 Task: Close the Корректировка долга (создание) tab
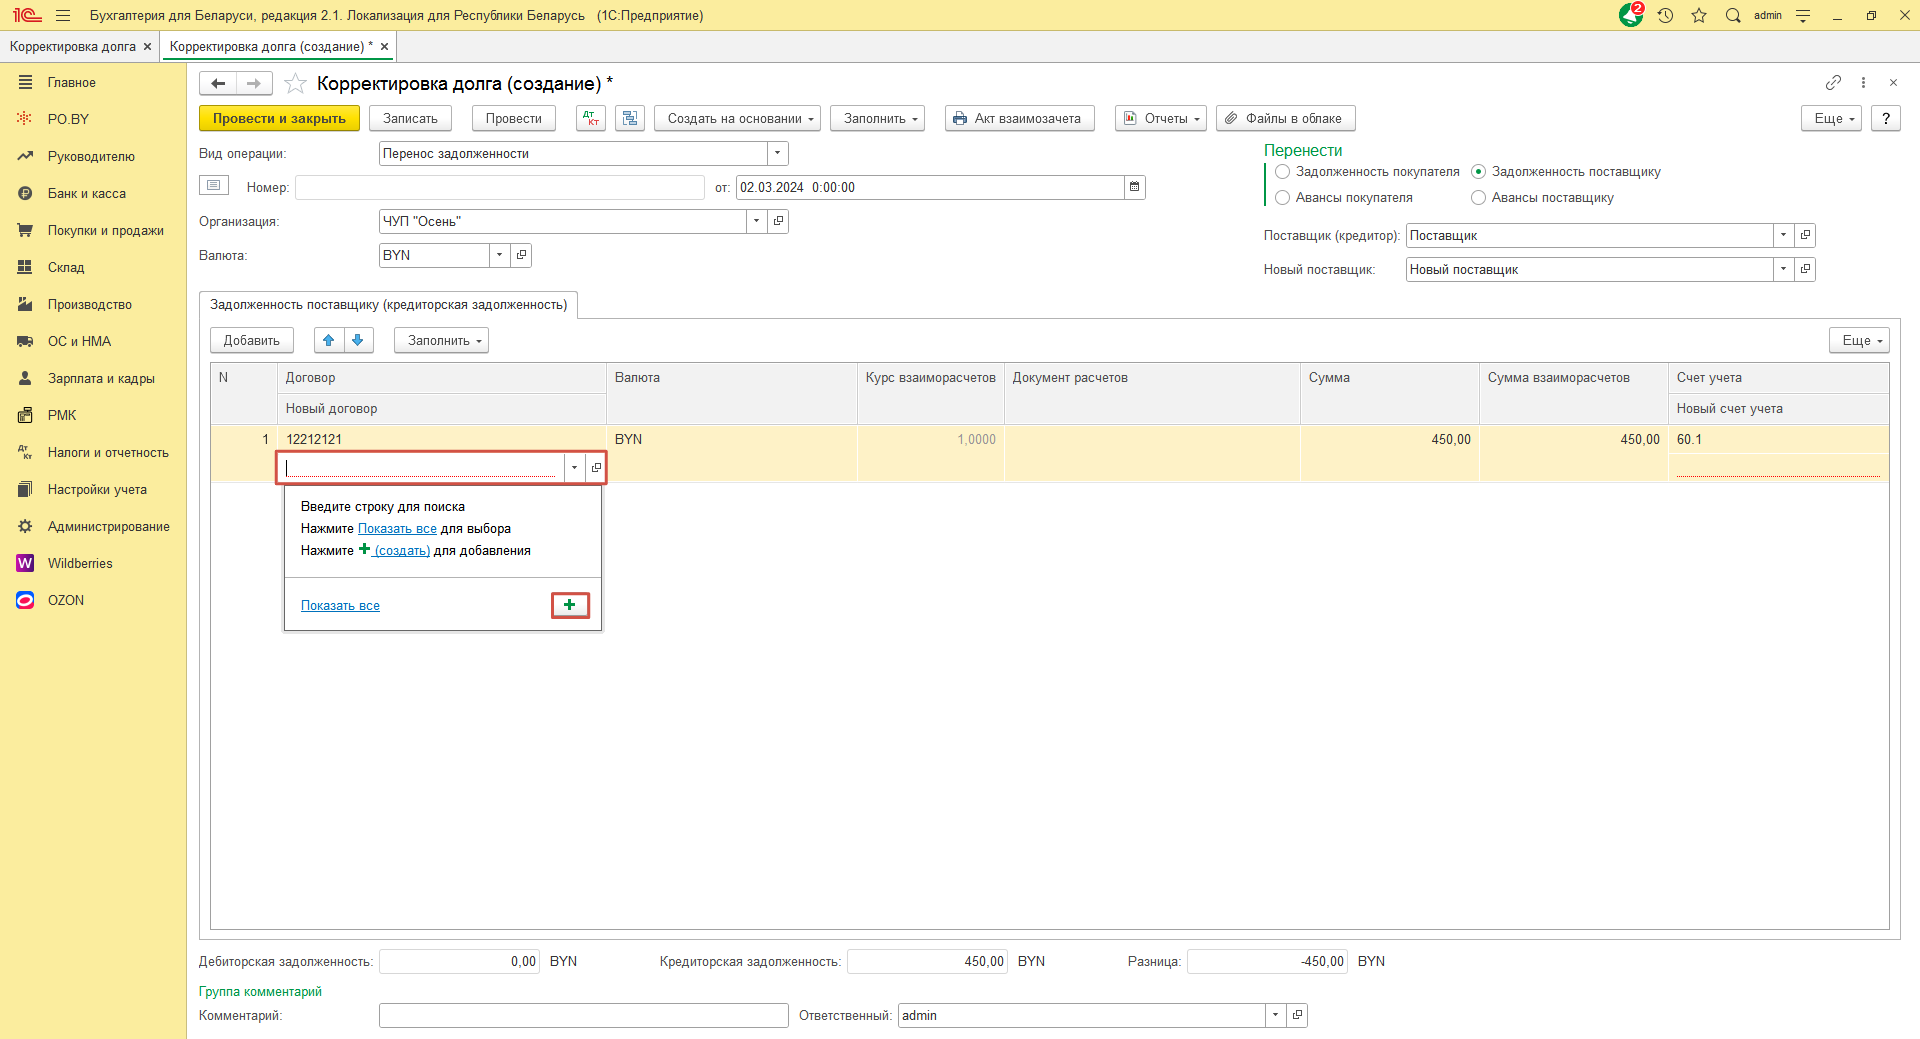(384, 46)
